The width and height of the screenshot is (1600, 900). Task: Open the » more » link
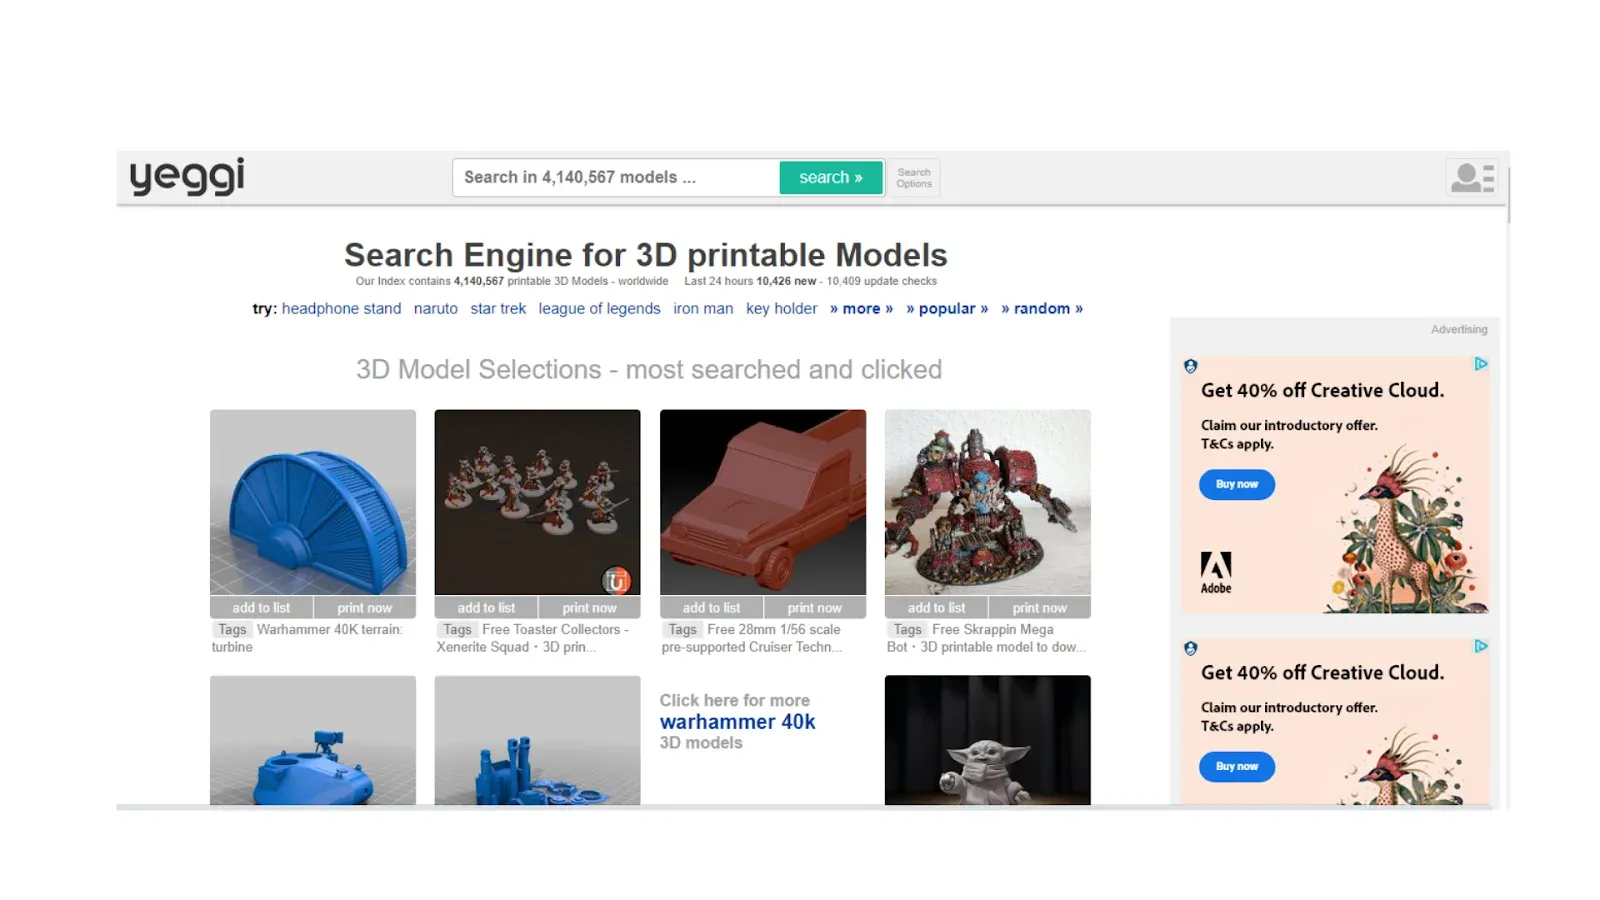pos(861,308)
